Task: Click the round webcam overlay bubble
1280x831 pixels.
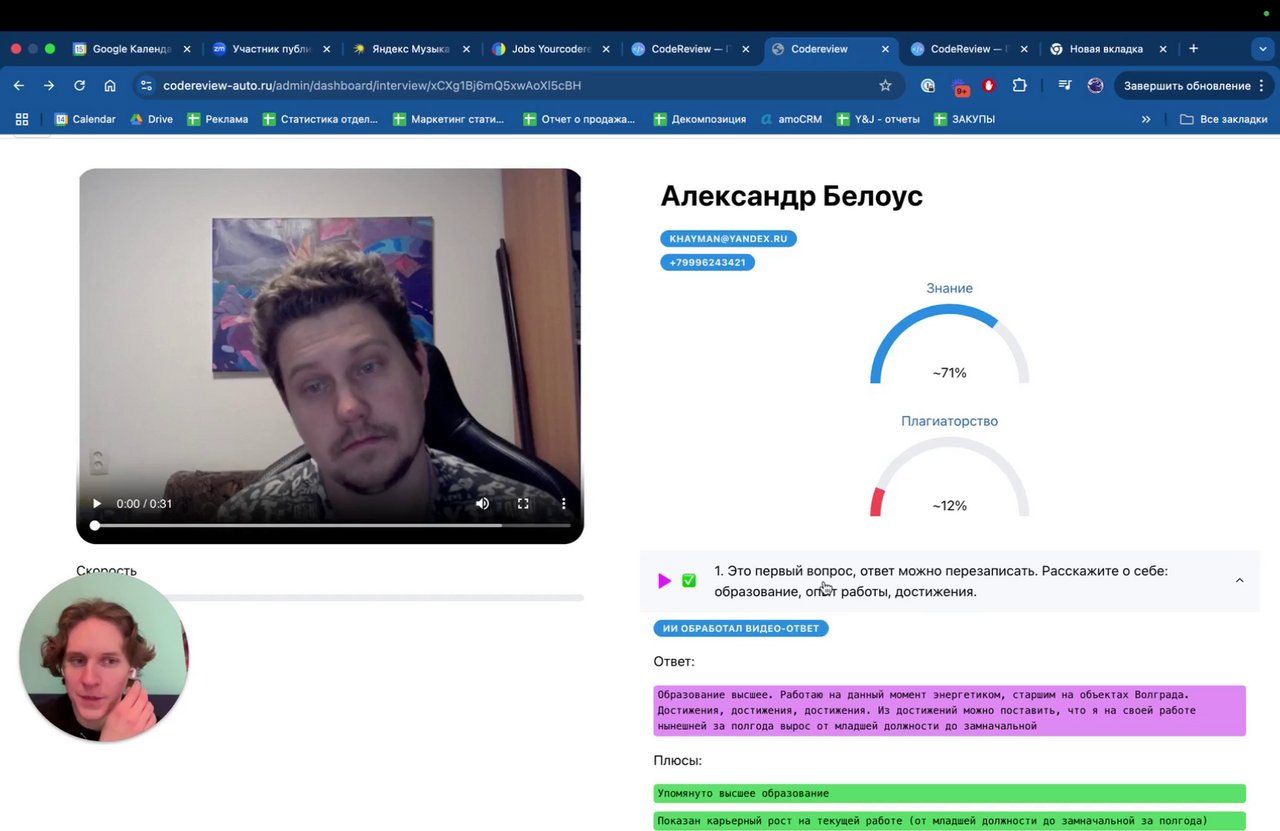Action: click(x=104, y=657)
